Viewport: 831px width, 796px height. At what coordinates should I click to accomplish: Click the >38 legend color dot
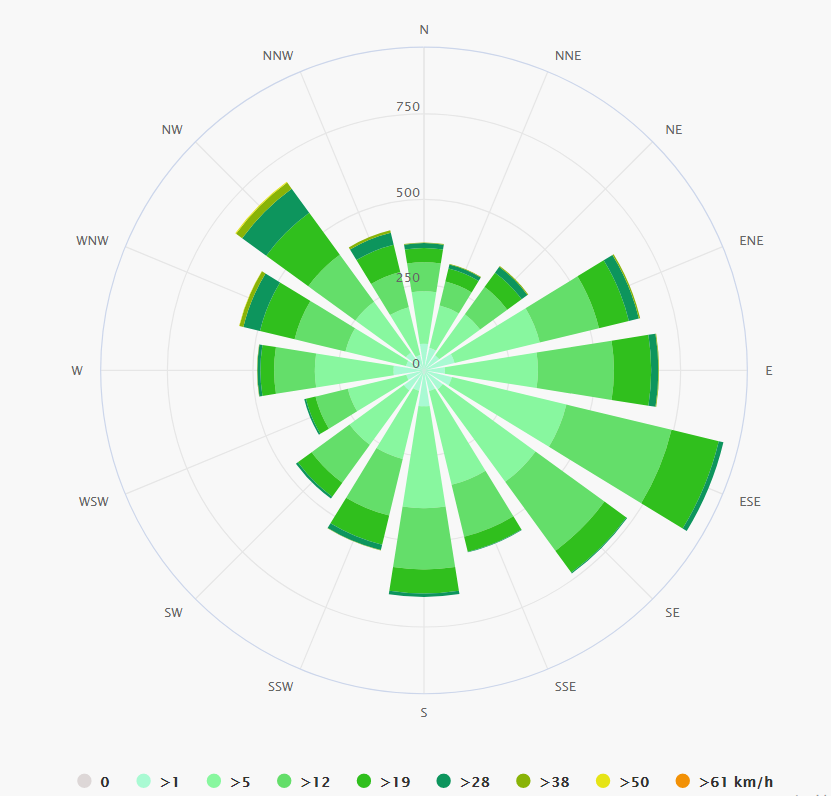click(523, 781)
